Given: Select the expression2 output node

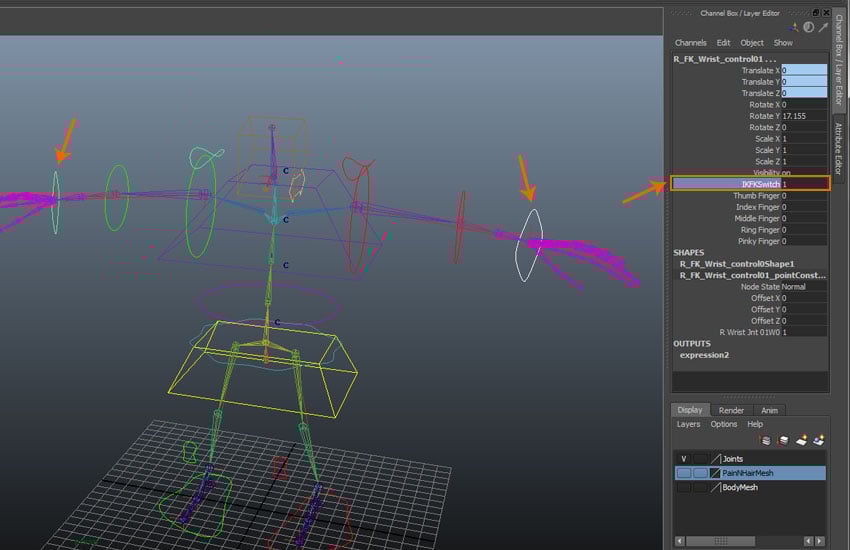Looking at the screenshot, I should coord(704,355).
